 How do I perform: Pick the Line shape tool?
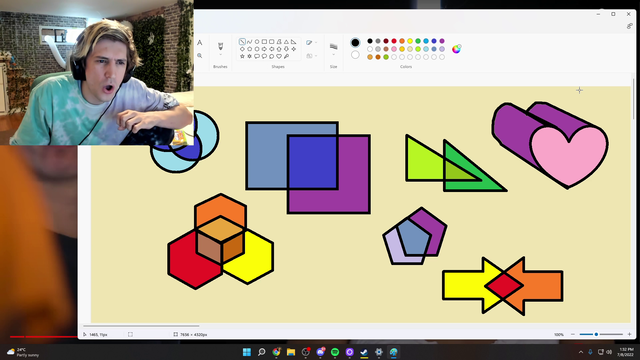tap(242, 42)
